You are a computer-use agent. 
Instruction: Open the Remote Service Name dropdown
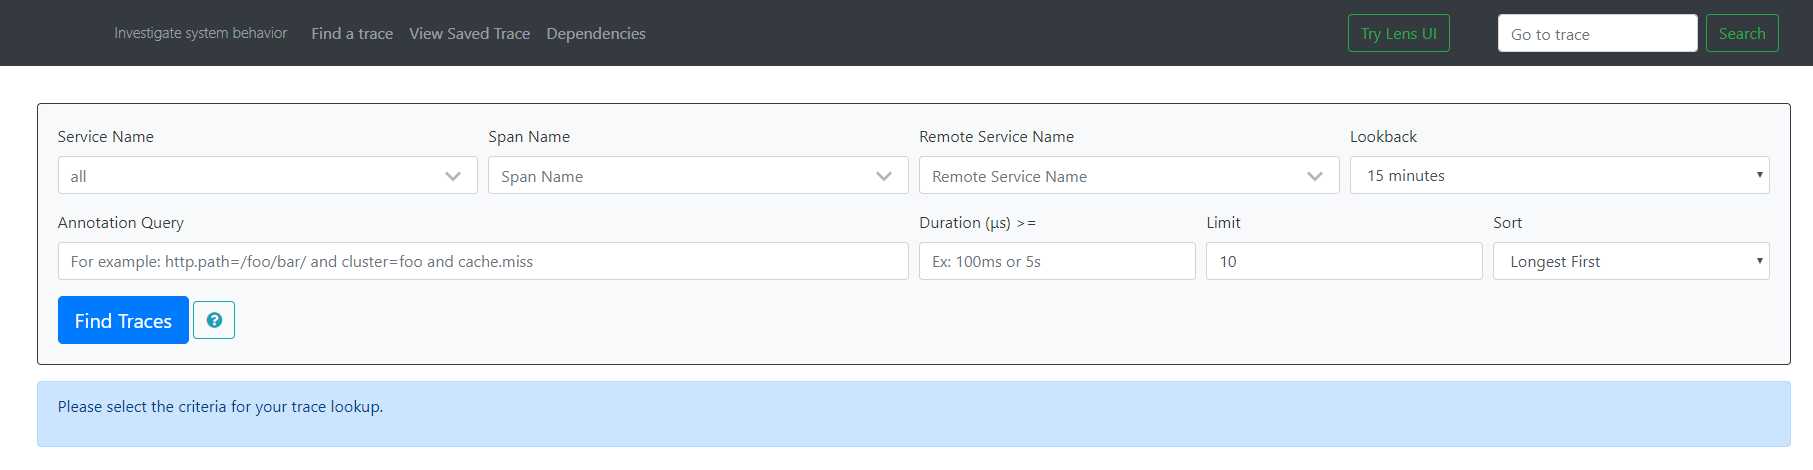[x=1129, y=176]
